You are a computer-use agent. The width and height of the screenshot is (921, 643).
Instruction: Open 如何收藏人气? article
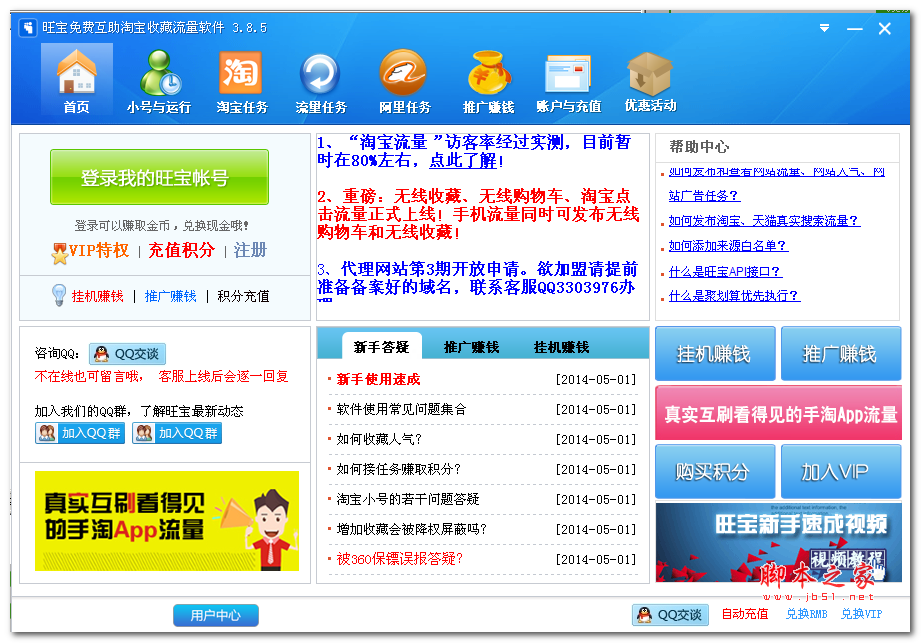tap(379, 439)
